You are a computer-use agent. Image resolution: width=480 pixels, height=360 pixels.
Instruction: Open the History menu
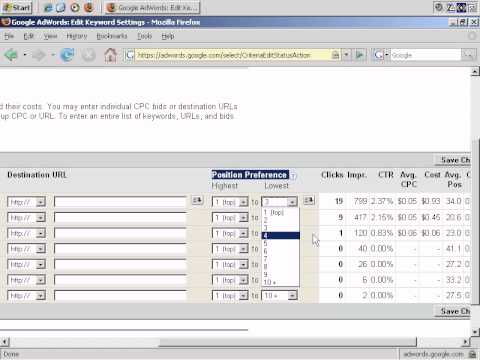click(x=77, y=36)
